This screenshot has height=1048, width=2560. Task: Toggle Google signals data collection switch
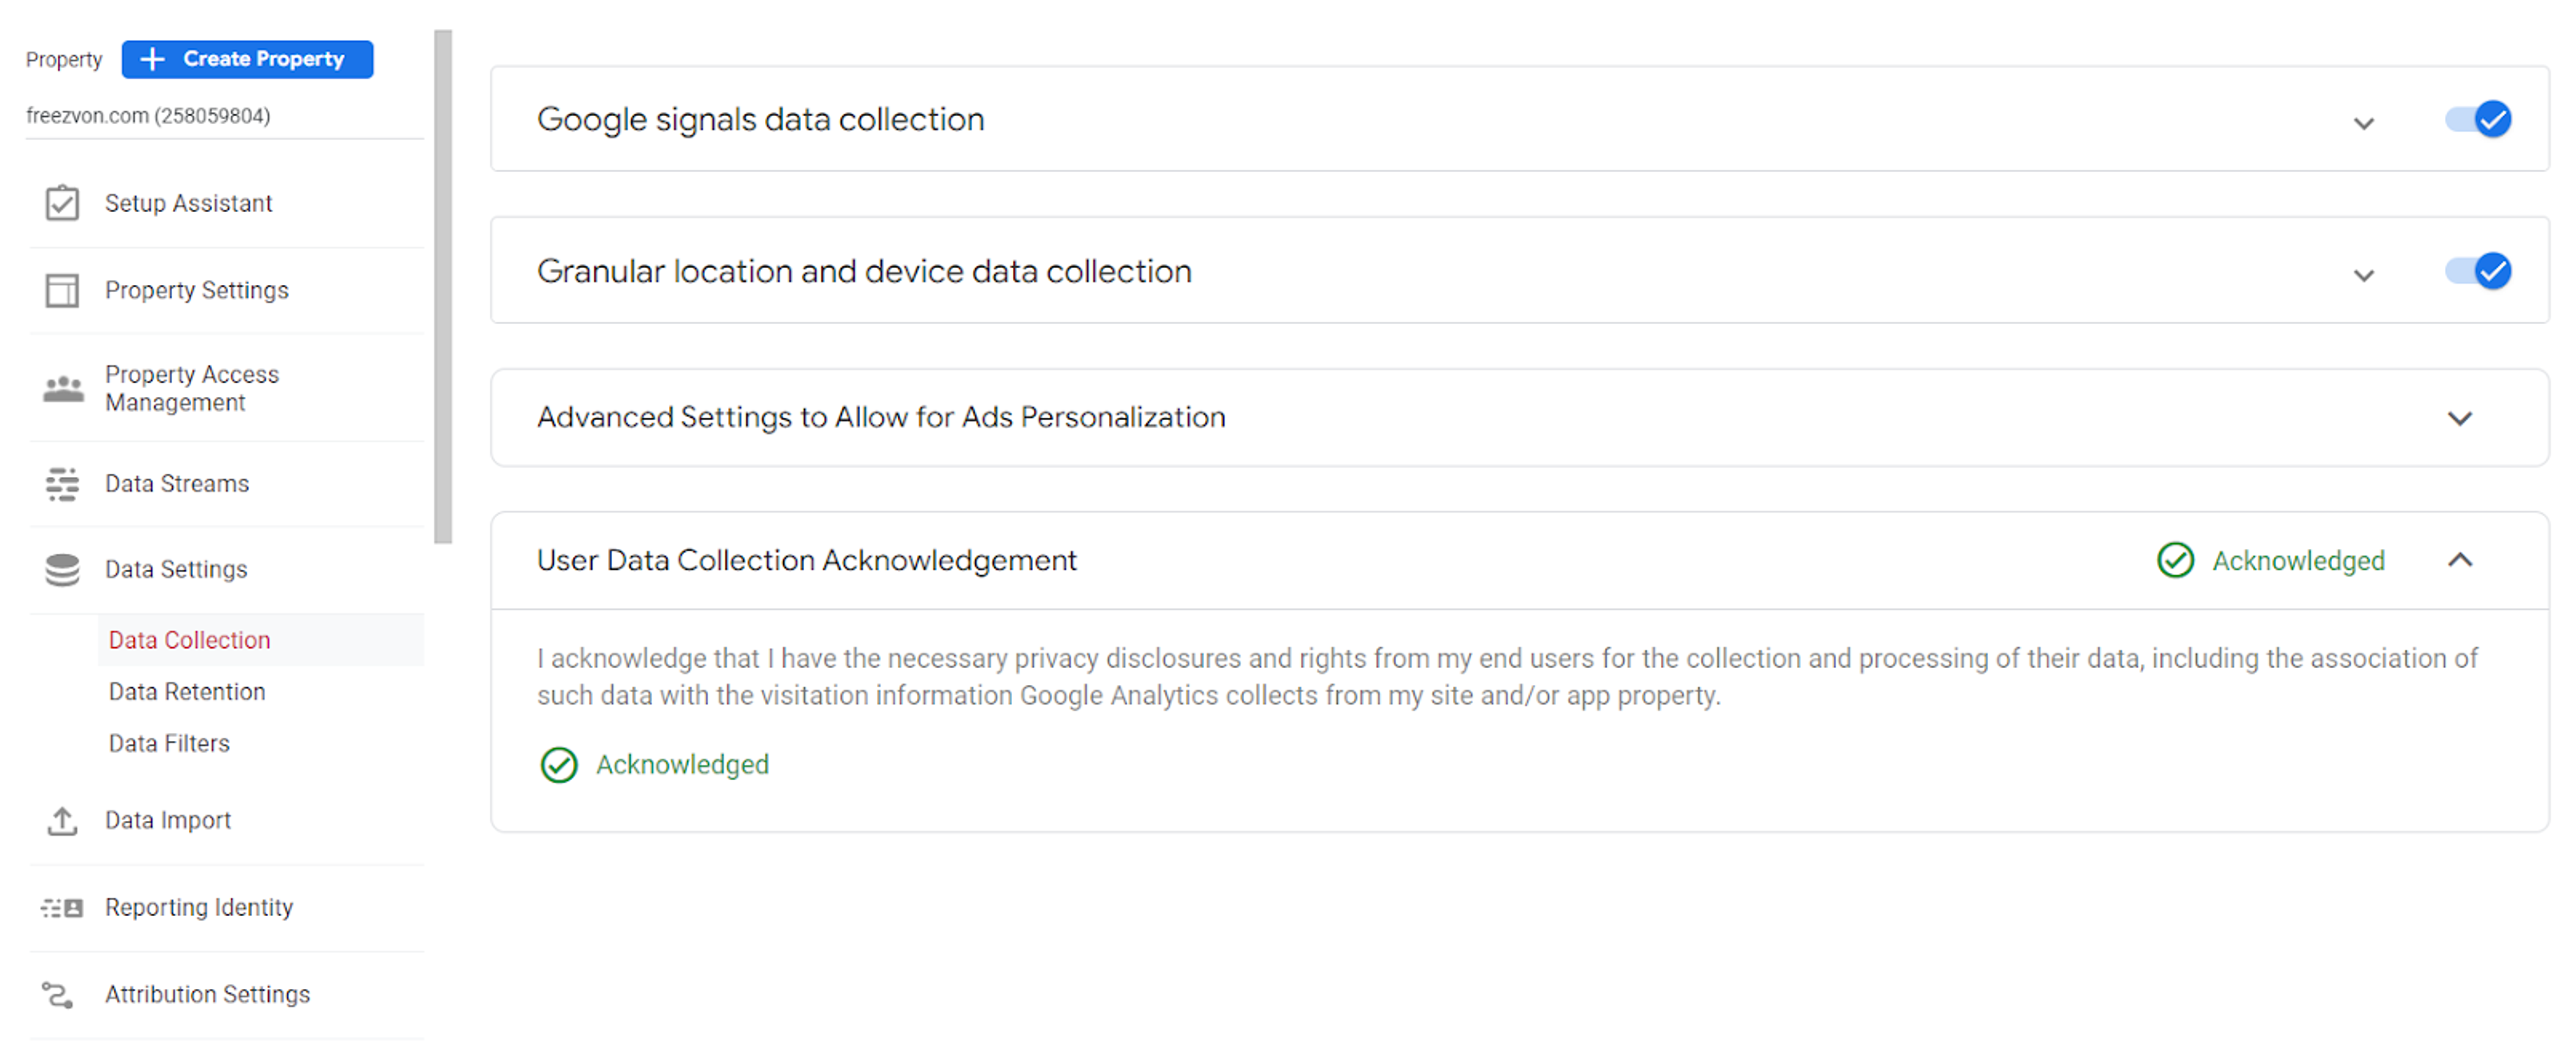click(x=2477, y=119)
